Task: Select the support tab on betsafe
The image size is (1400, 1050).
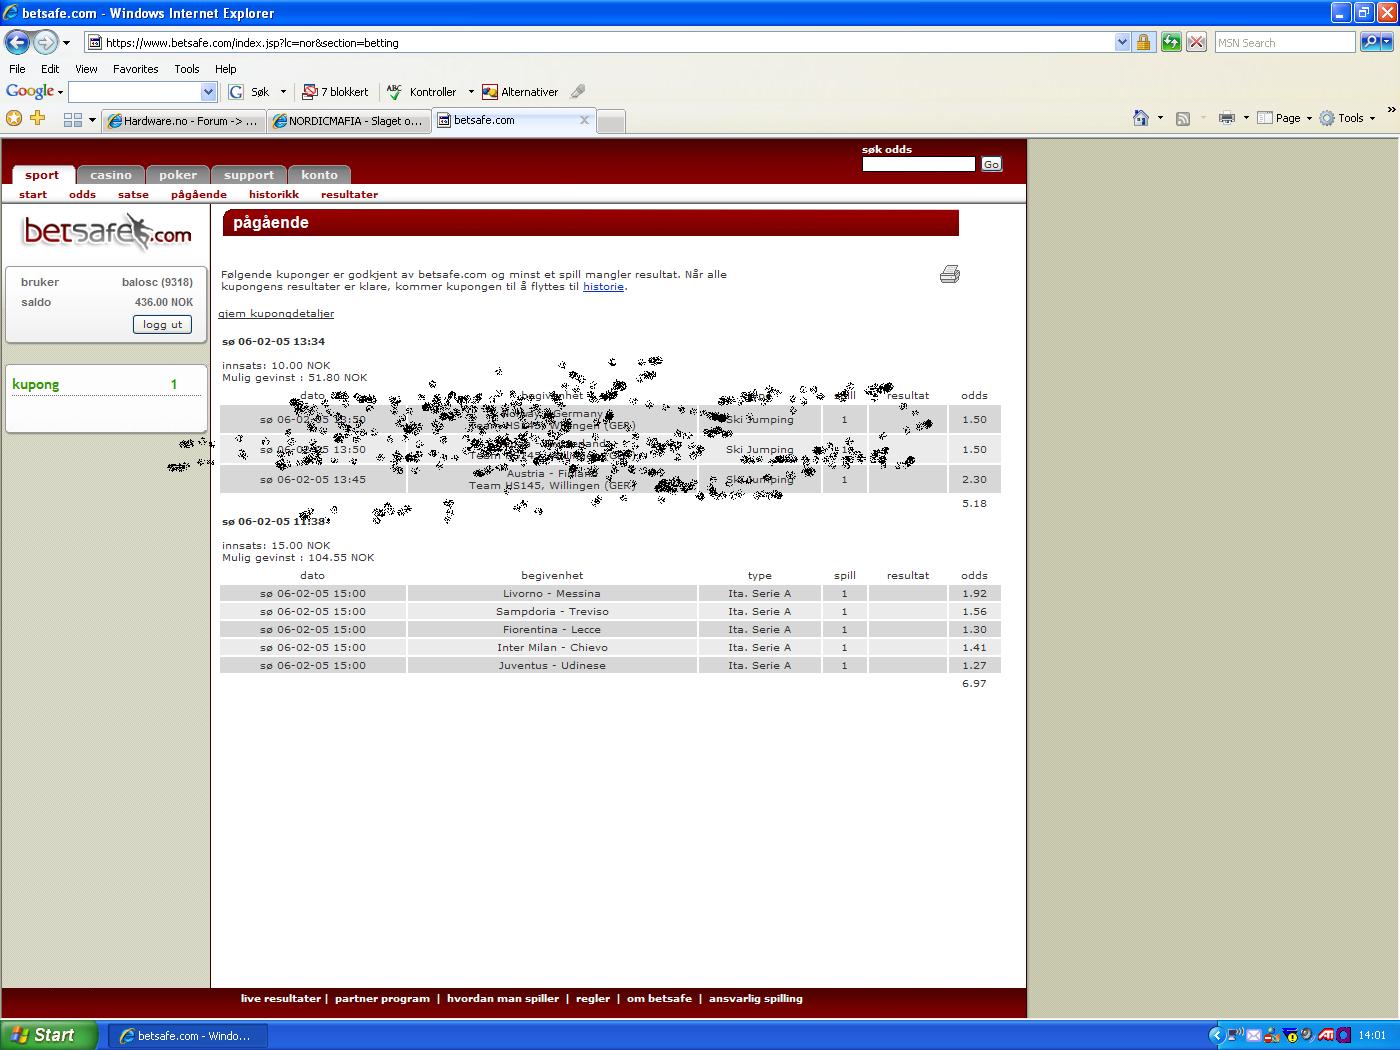Action: coord(248,175)
